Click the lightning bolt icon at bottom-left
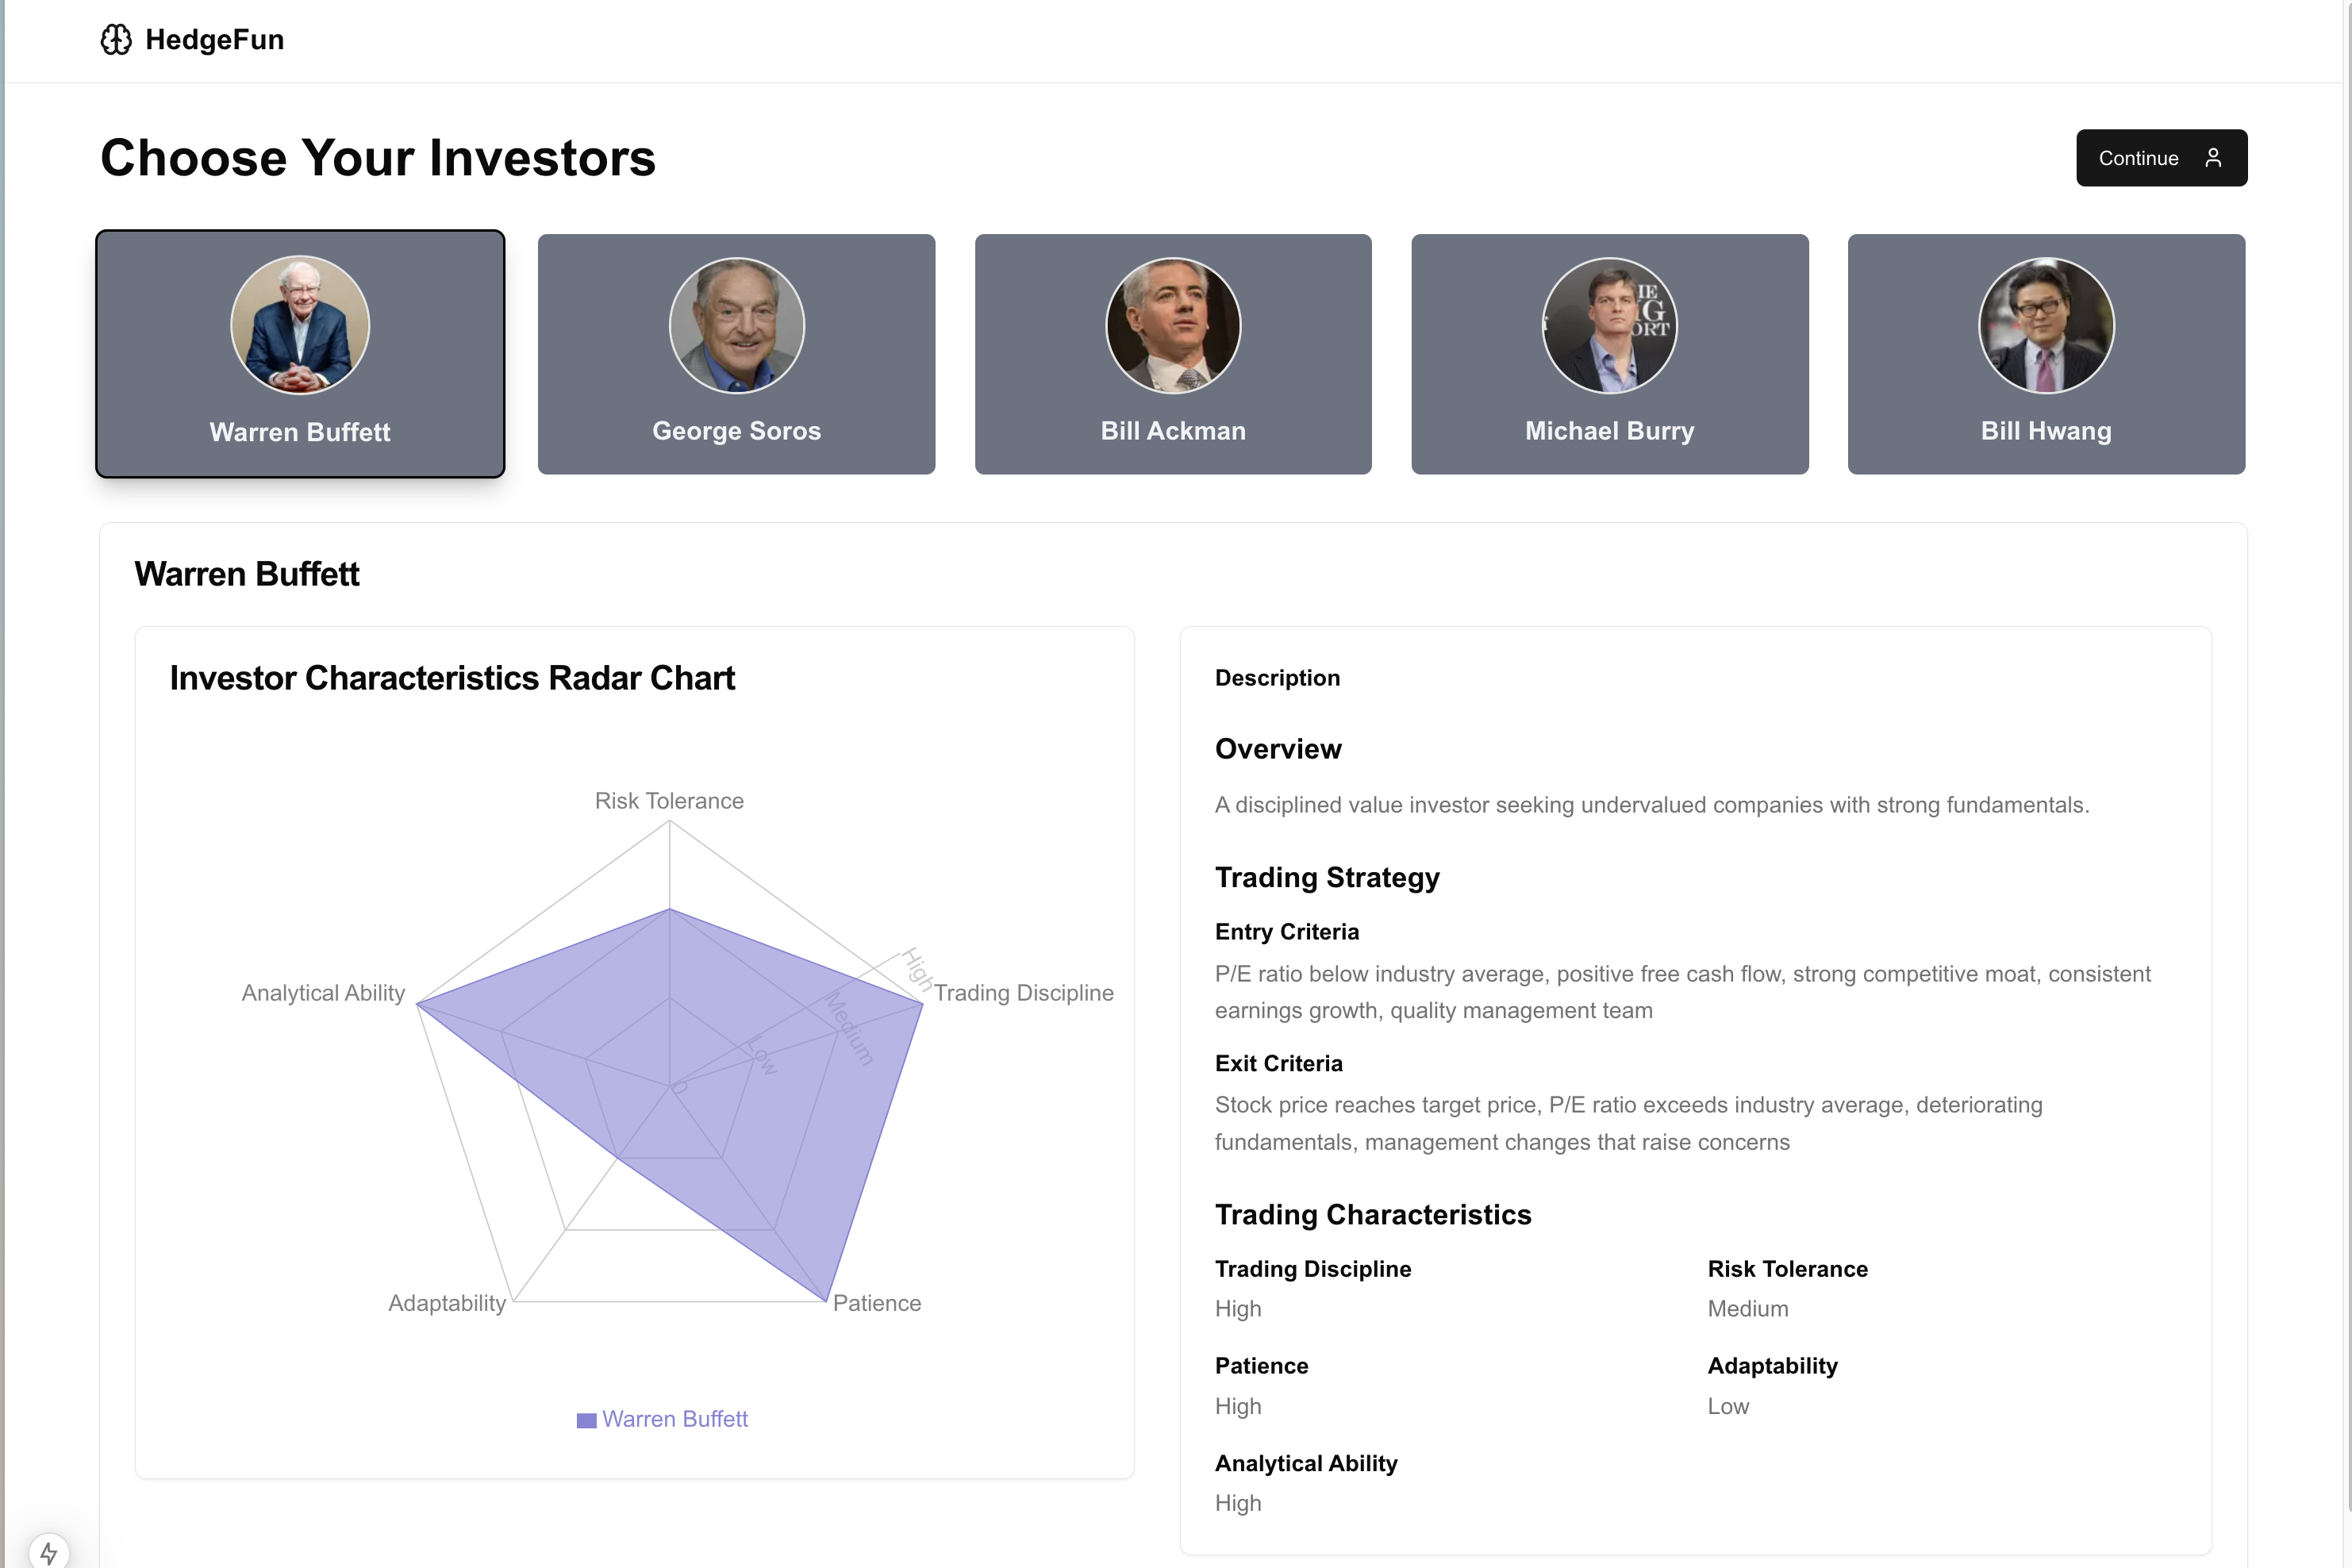 pyautogui.click(x=48, y=1553)
